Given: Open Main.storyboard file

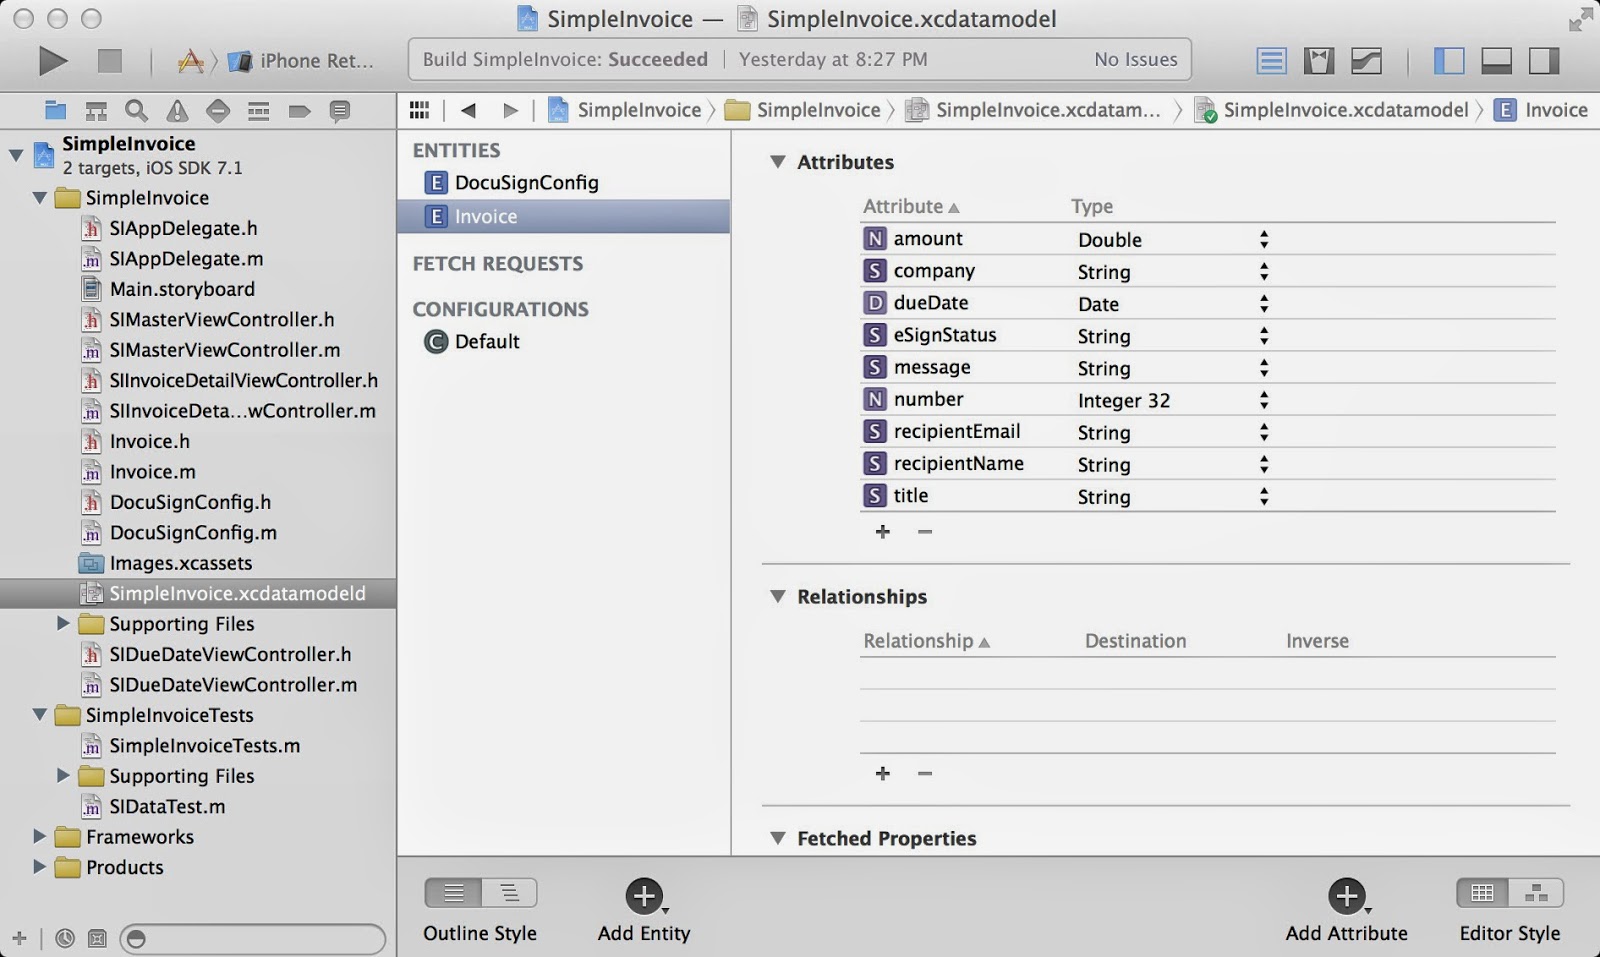Looking at the screenshot, I should [x=182, y=289].
